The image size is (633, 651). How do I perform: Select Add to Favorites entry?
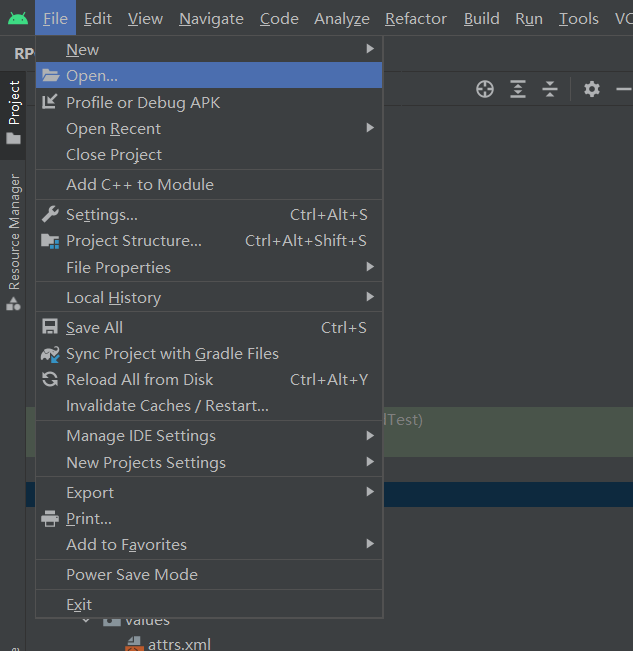(x=209, y=544)
